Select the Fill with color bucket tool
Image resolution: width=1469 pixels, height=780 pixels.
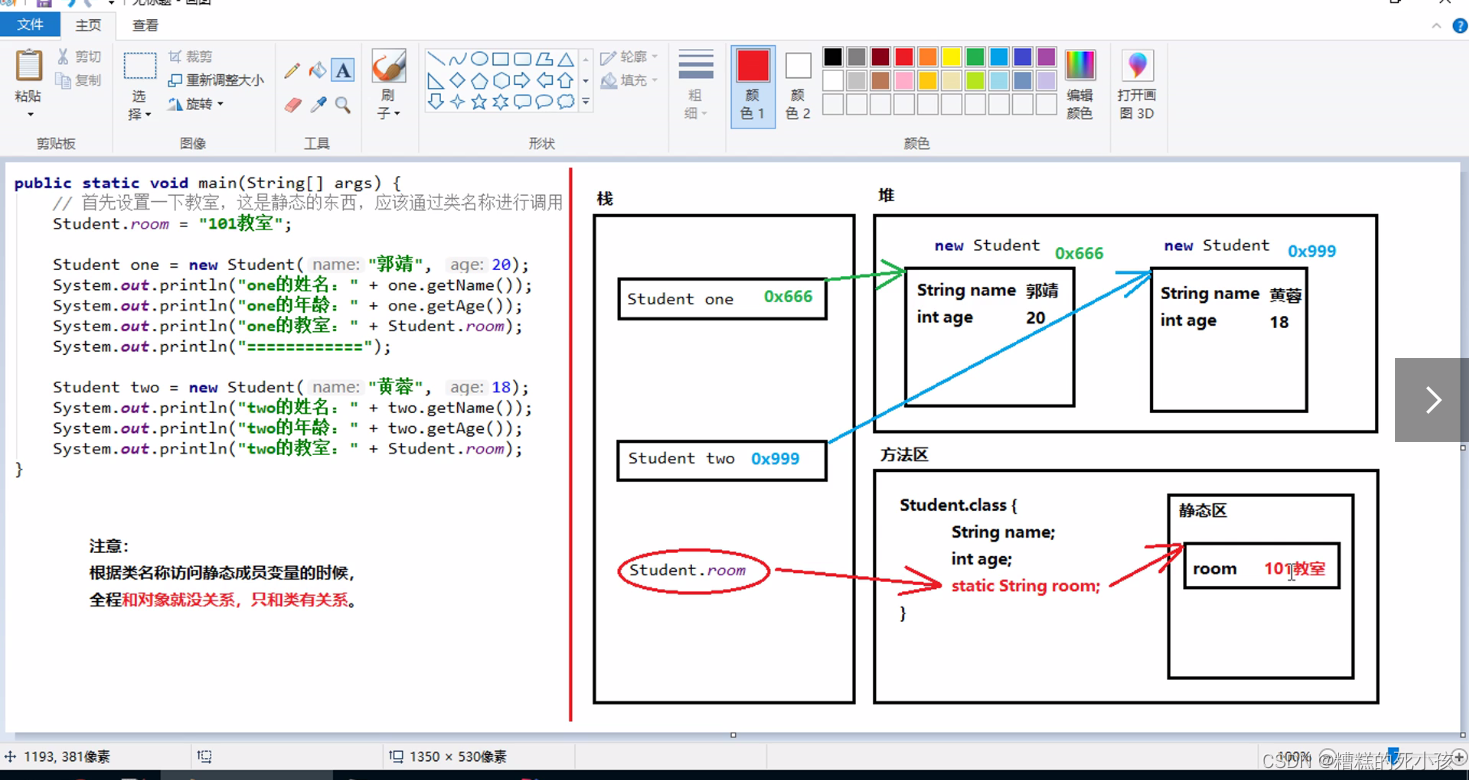(x=315, y=71)
